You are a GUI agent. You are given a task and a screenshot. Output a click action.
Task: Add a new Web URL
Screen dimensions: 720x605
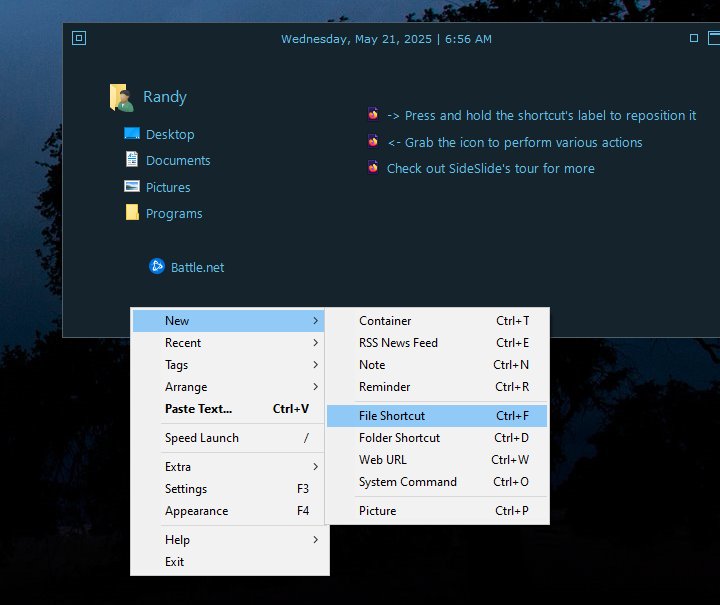pyautogui.click(x=437, y=460)
